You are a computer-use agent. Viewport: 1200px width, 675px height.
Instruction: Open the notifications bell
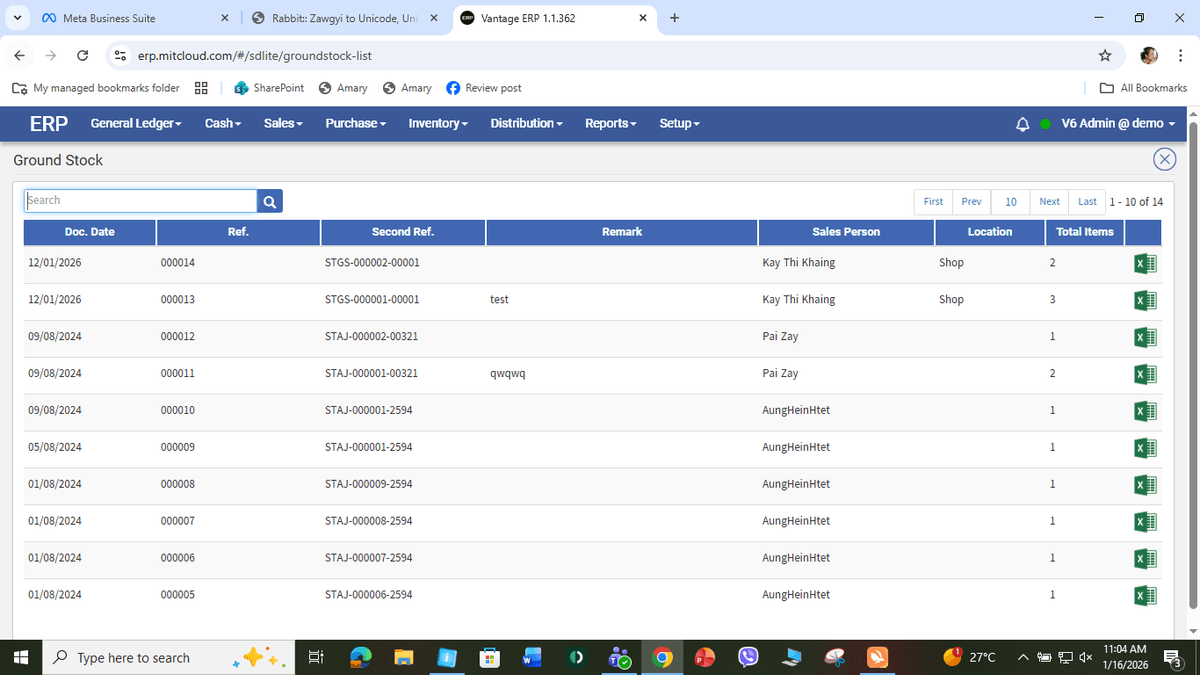[x=1022, y=124]
